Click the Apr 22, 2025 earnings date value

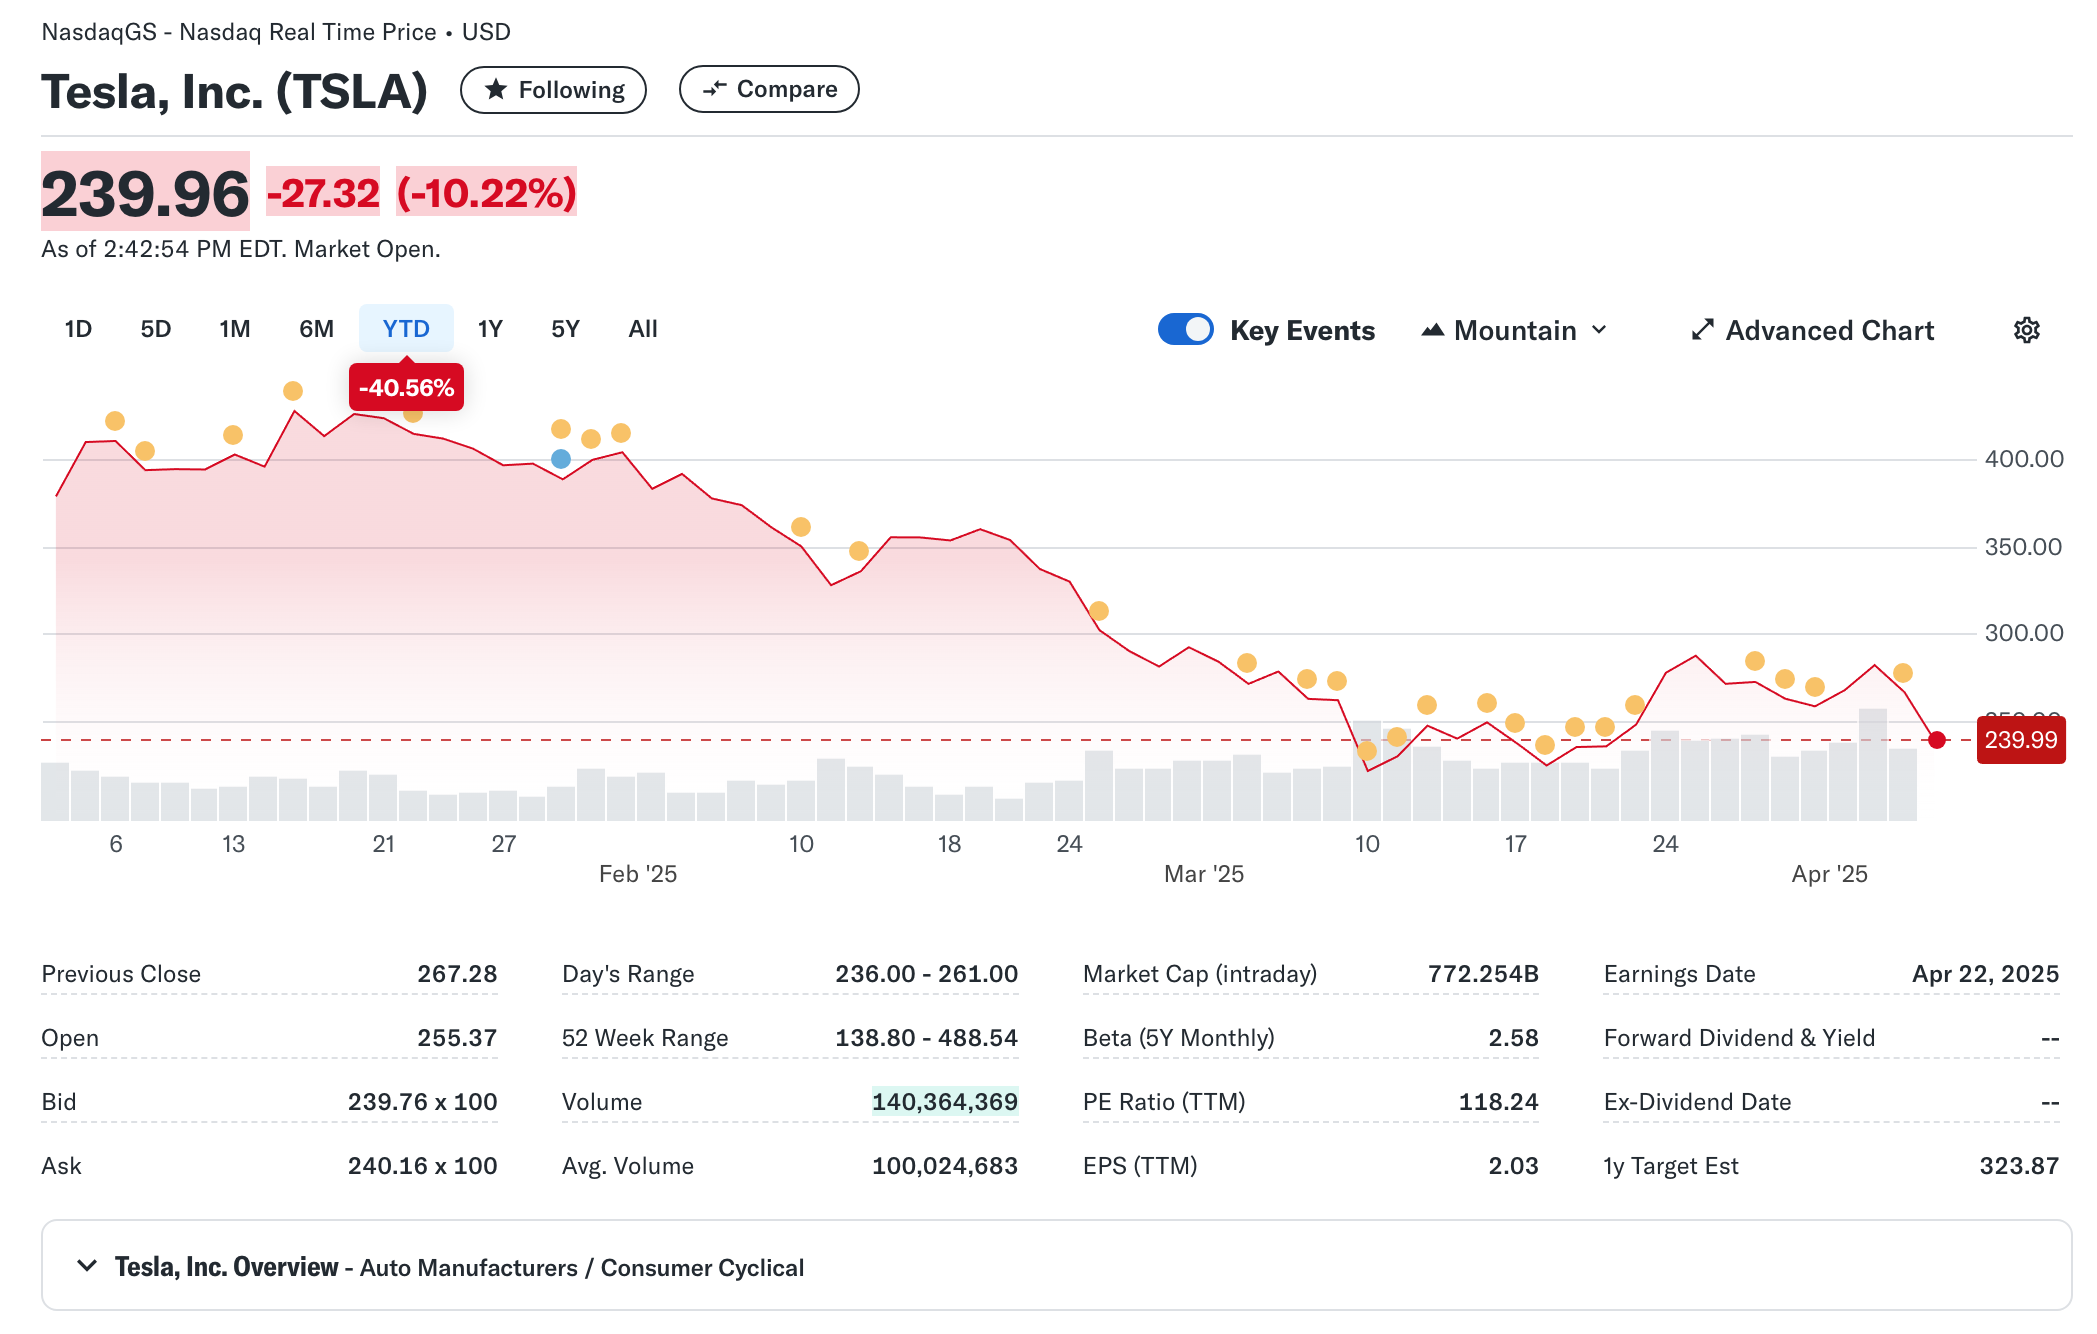tap(1985, 974)
